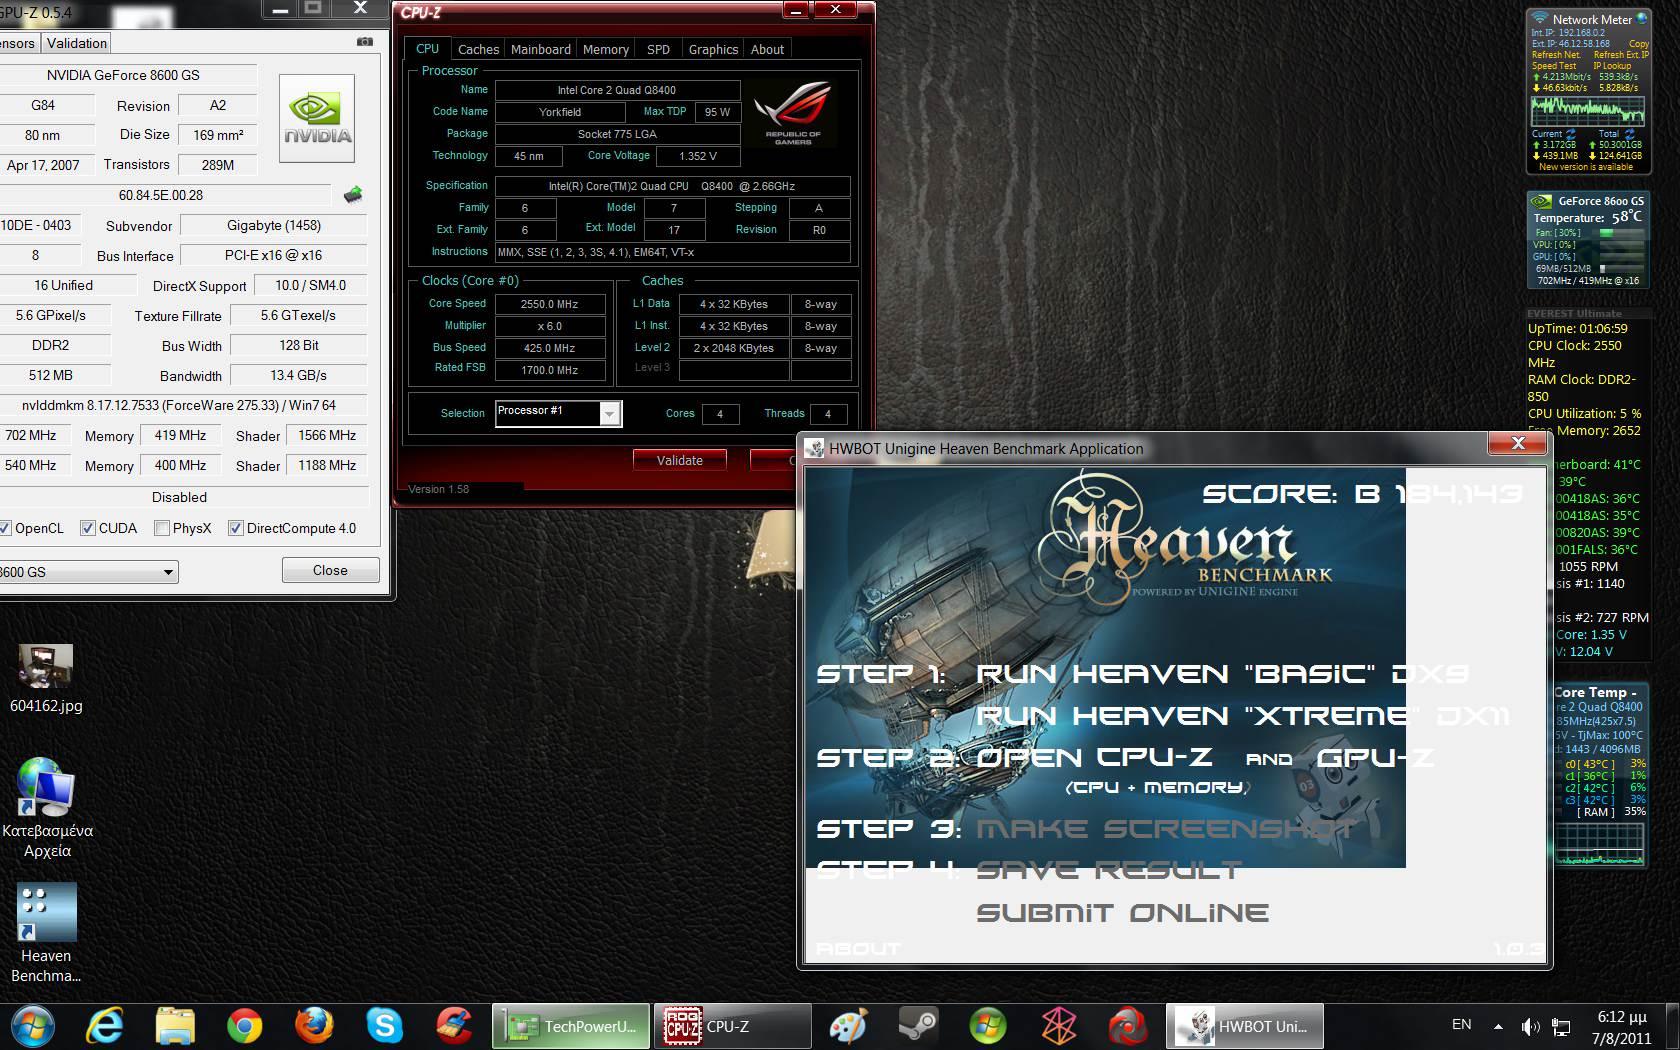Launch Internet Explorer from the taskbar

tap(105, 1026)
